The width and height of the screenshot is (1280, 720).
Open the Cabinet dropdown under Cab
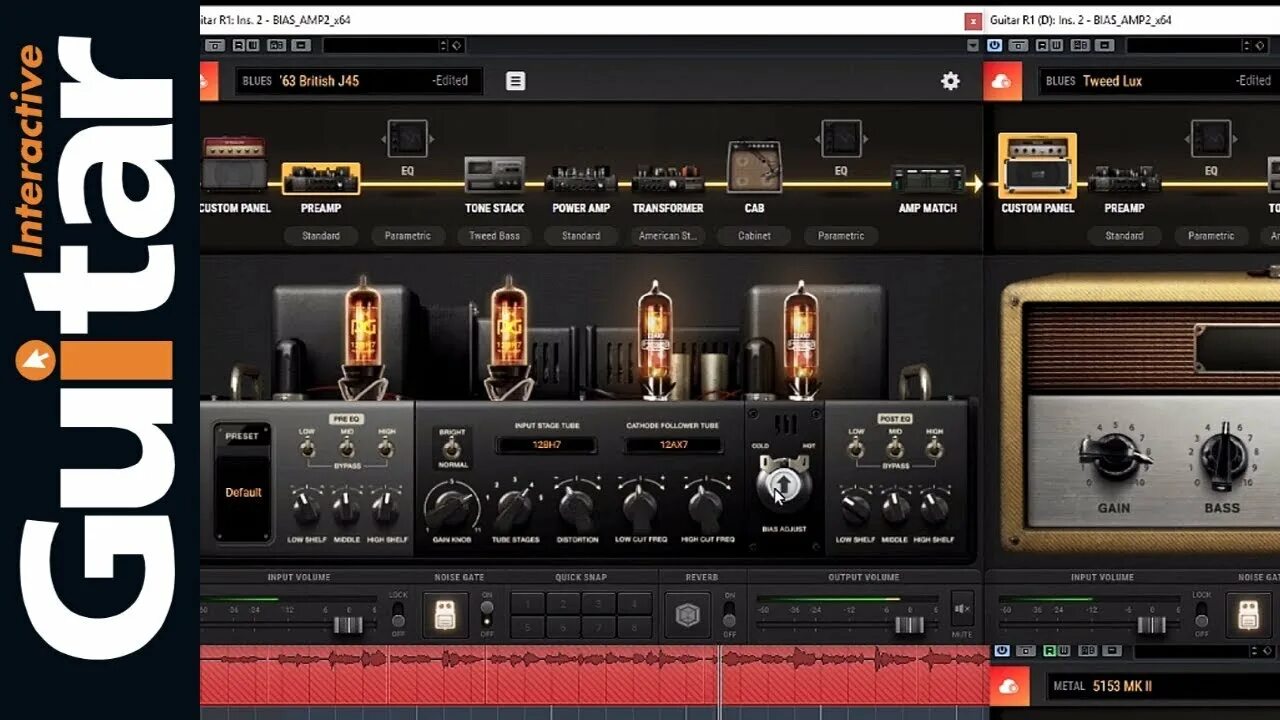tap(755, 236)
